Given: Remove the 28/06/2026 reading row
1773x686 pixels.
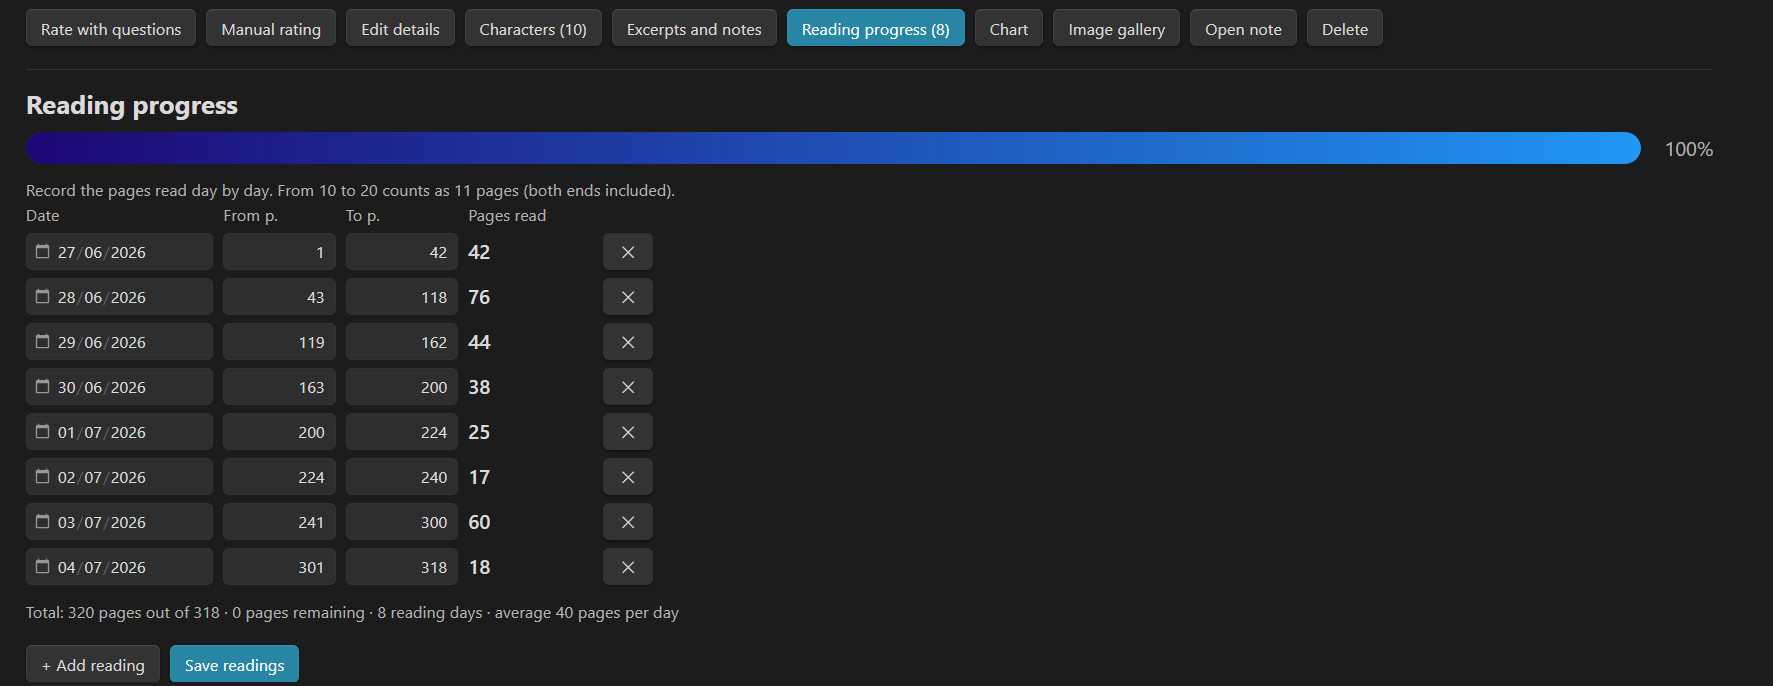Looking at the screenshot, I should click(x=628, y=297).
